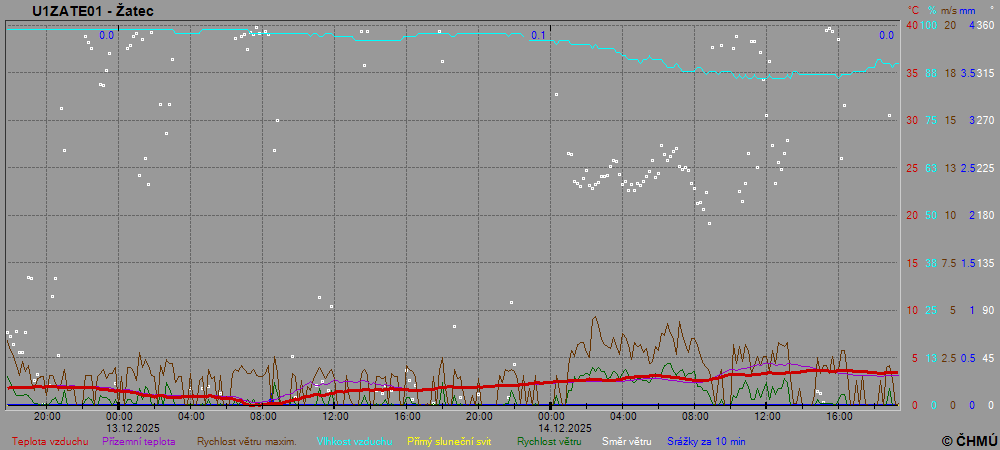Click the Teplota vzduchu legend label
This screenshot has height=450, width=1000.
49,441
